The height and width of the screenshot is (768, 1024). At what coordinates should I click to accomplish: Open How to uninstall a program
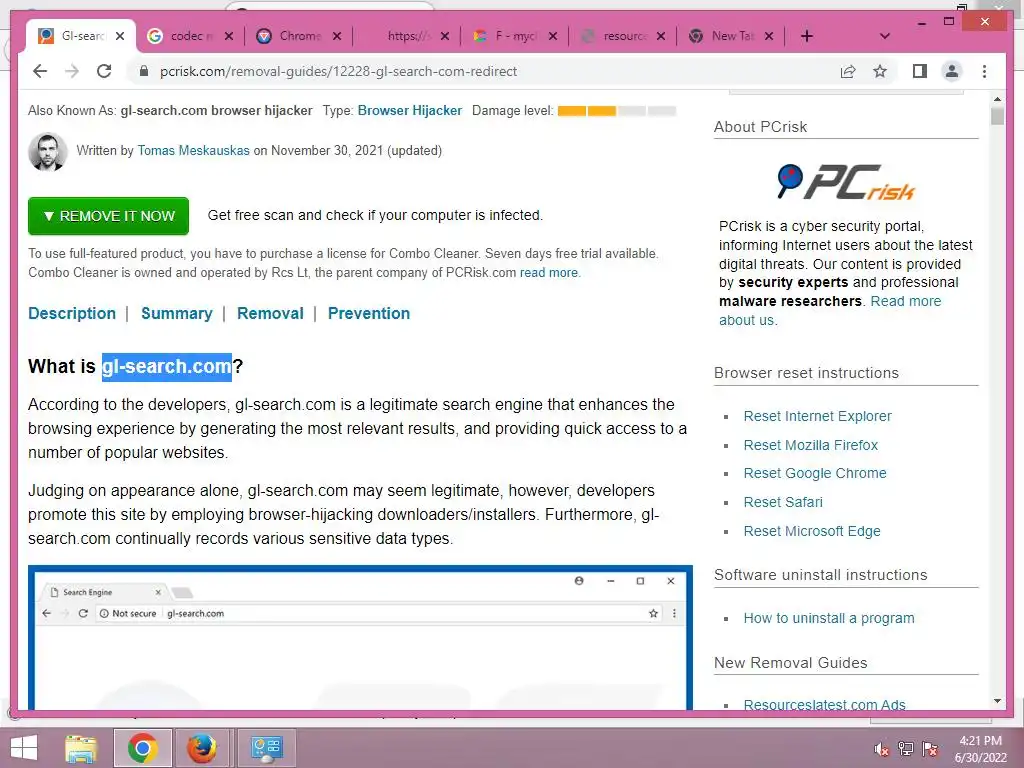point(829,618)
